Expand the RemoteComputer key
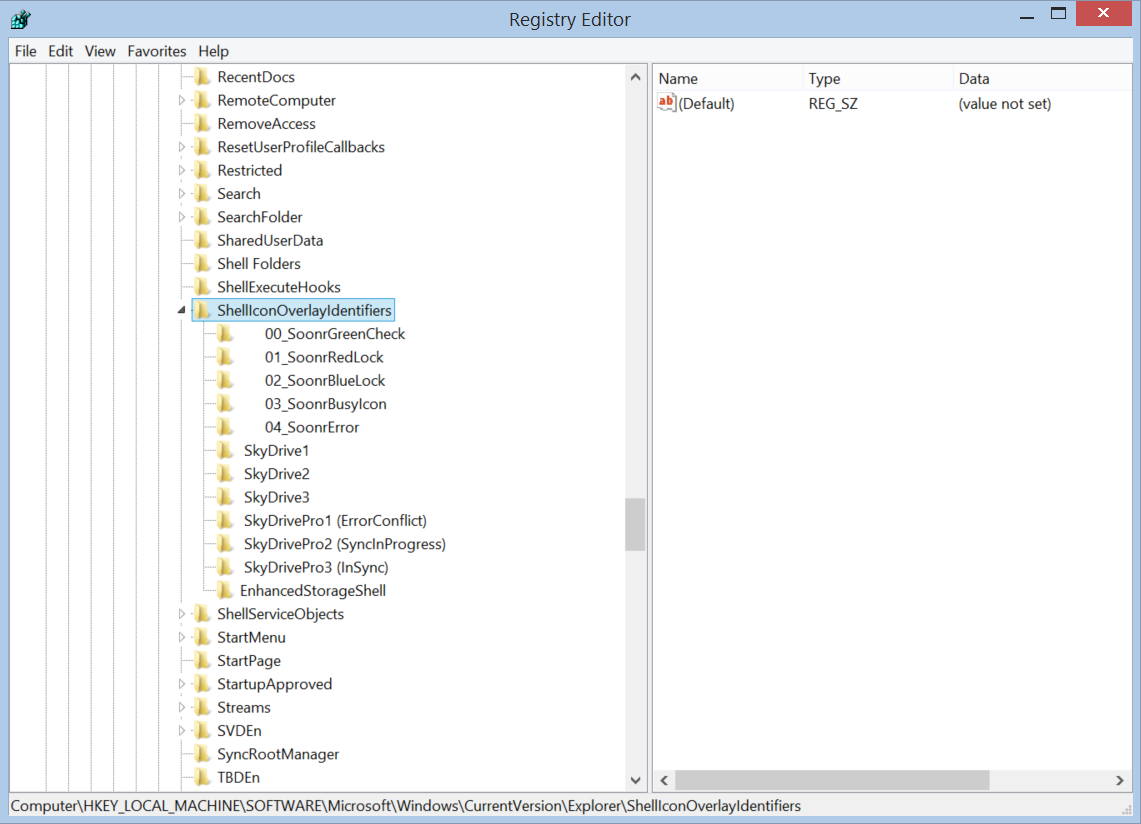Viewport: 1141px width, 824px height. click(182, 101)
